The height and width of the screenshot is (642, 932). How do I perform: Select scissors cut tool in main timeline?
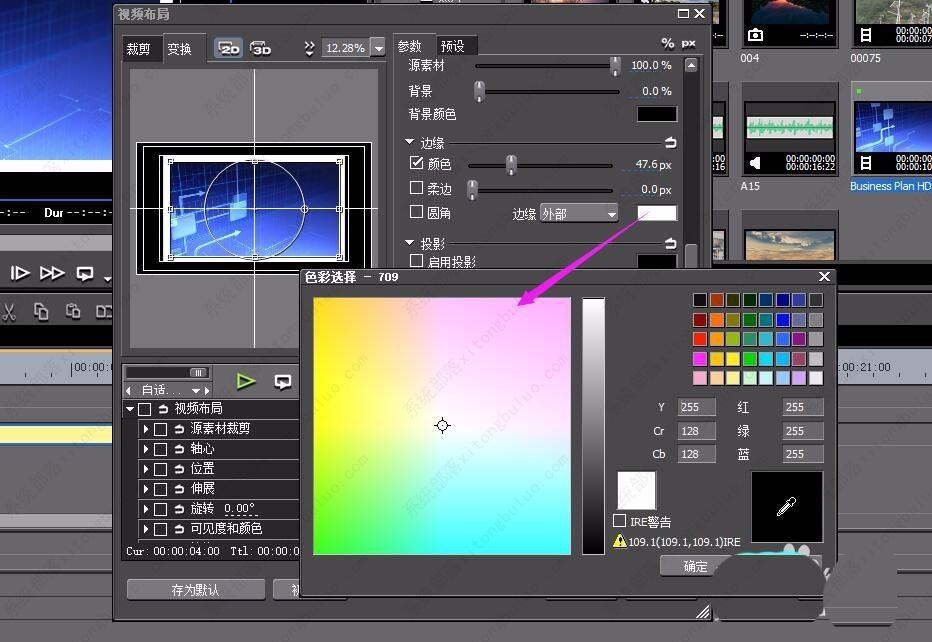8,311
